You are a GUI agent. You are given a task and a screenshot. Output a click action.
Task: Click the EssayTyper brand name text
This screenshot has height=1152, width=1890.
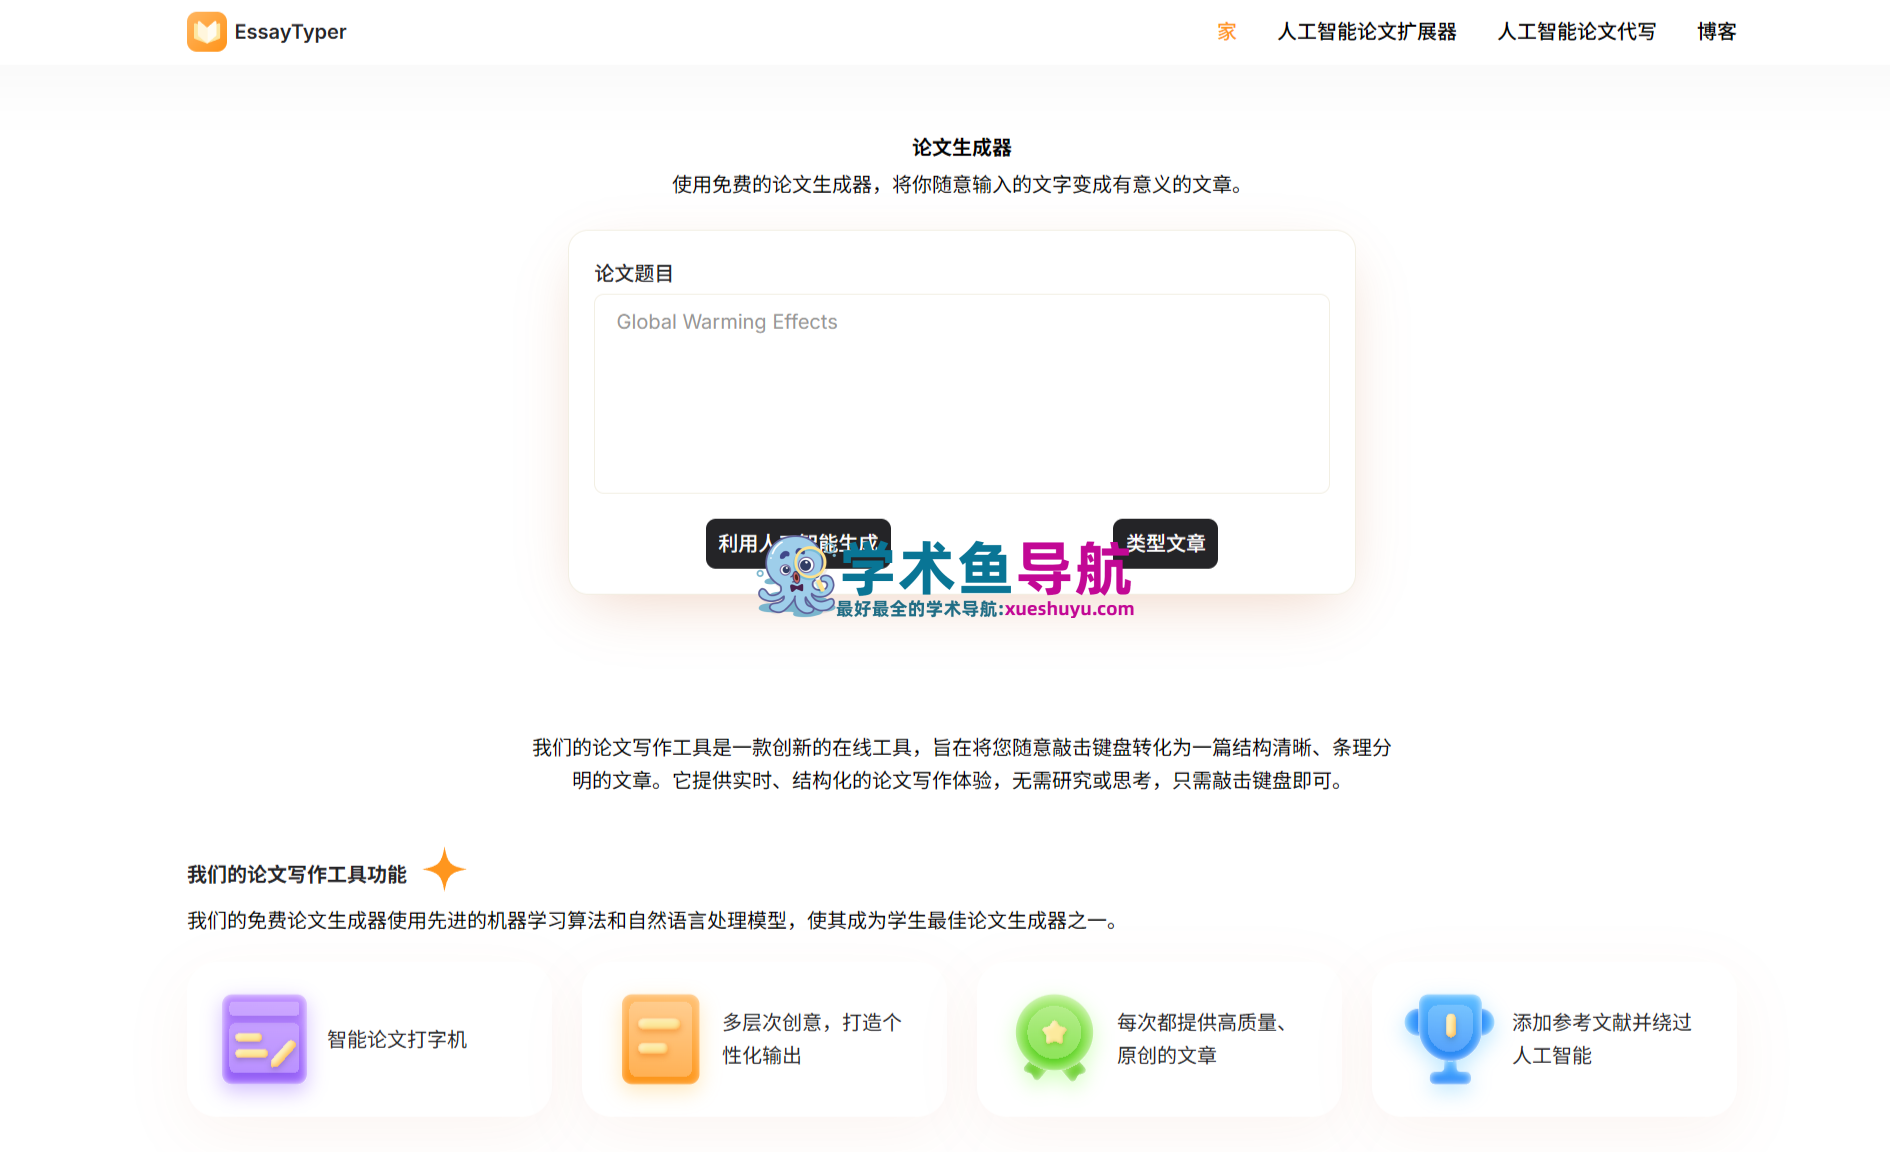[x=290, y=32]
